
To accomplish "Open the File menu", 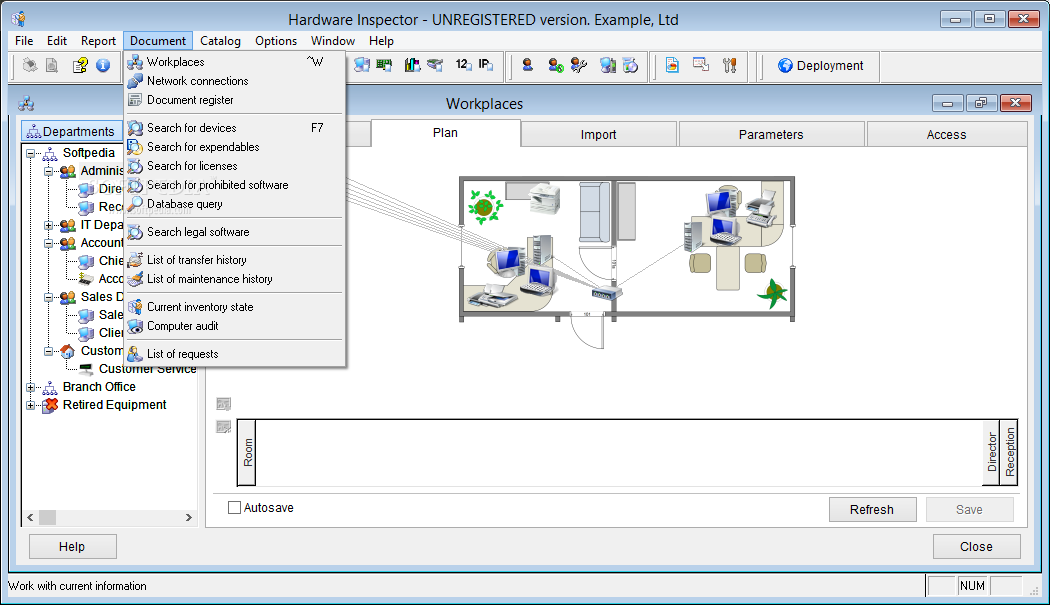I will [24, 41].
